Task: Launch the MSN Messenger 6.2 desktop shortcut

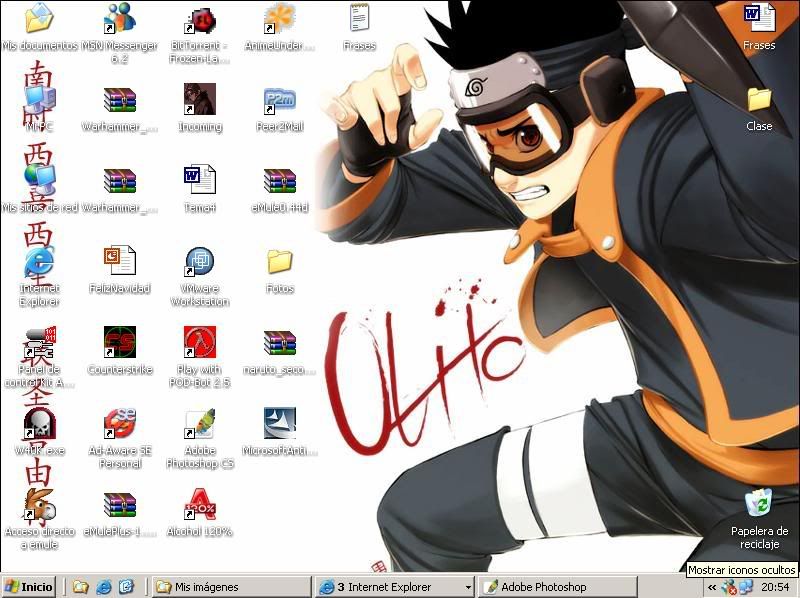Action: click(x=119, y=18)
